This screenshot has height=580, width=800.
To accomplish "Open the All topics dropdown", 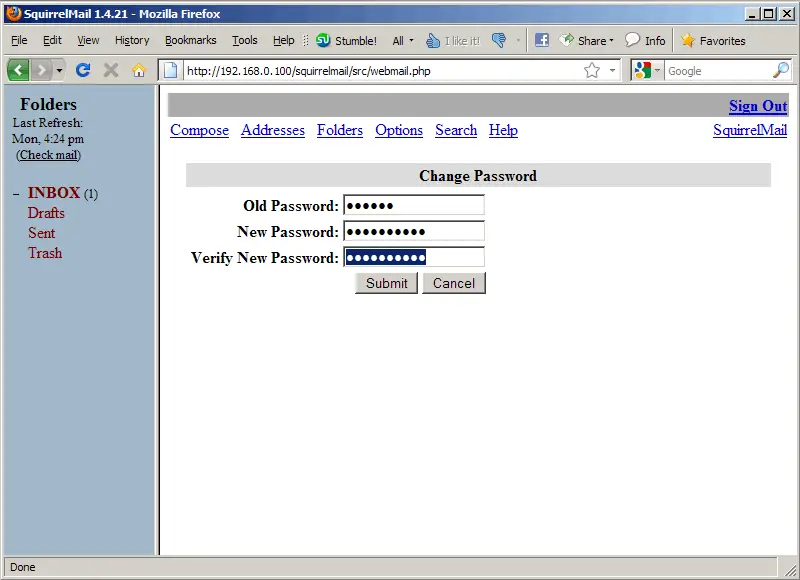I will [x=403, y=41].
